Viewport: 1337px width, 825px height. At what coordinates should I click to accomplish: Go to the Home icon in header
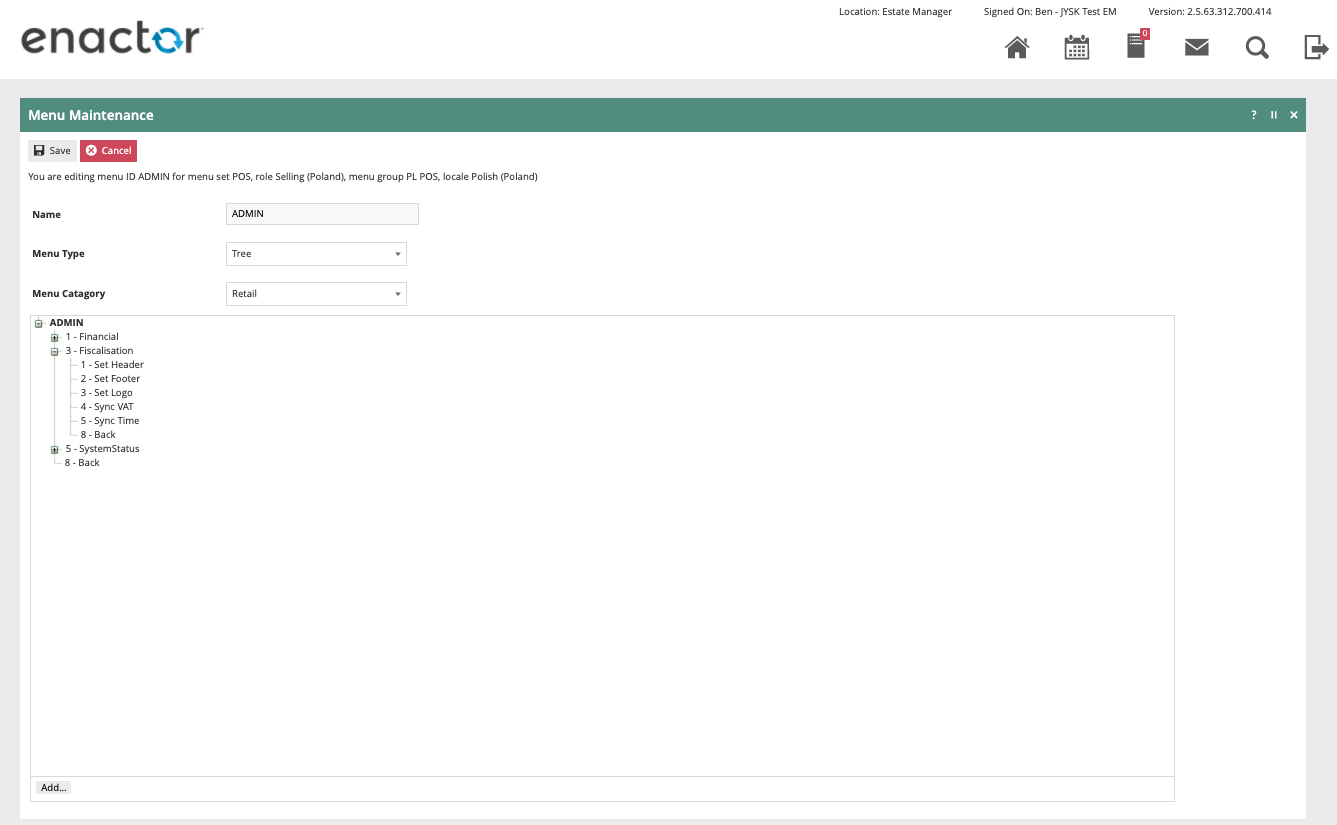pos(1017,47)
